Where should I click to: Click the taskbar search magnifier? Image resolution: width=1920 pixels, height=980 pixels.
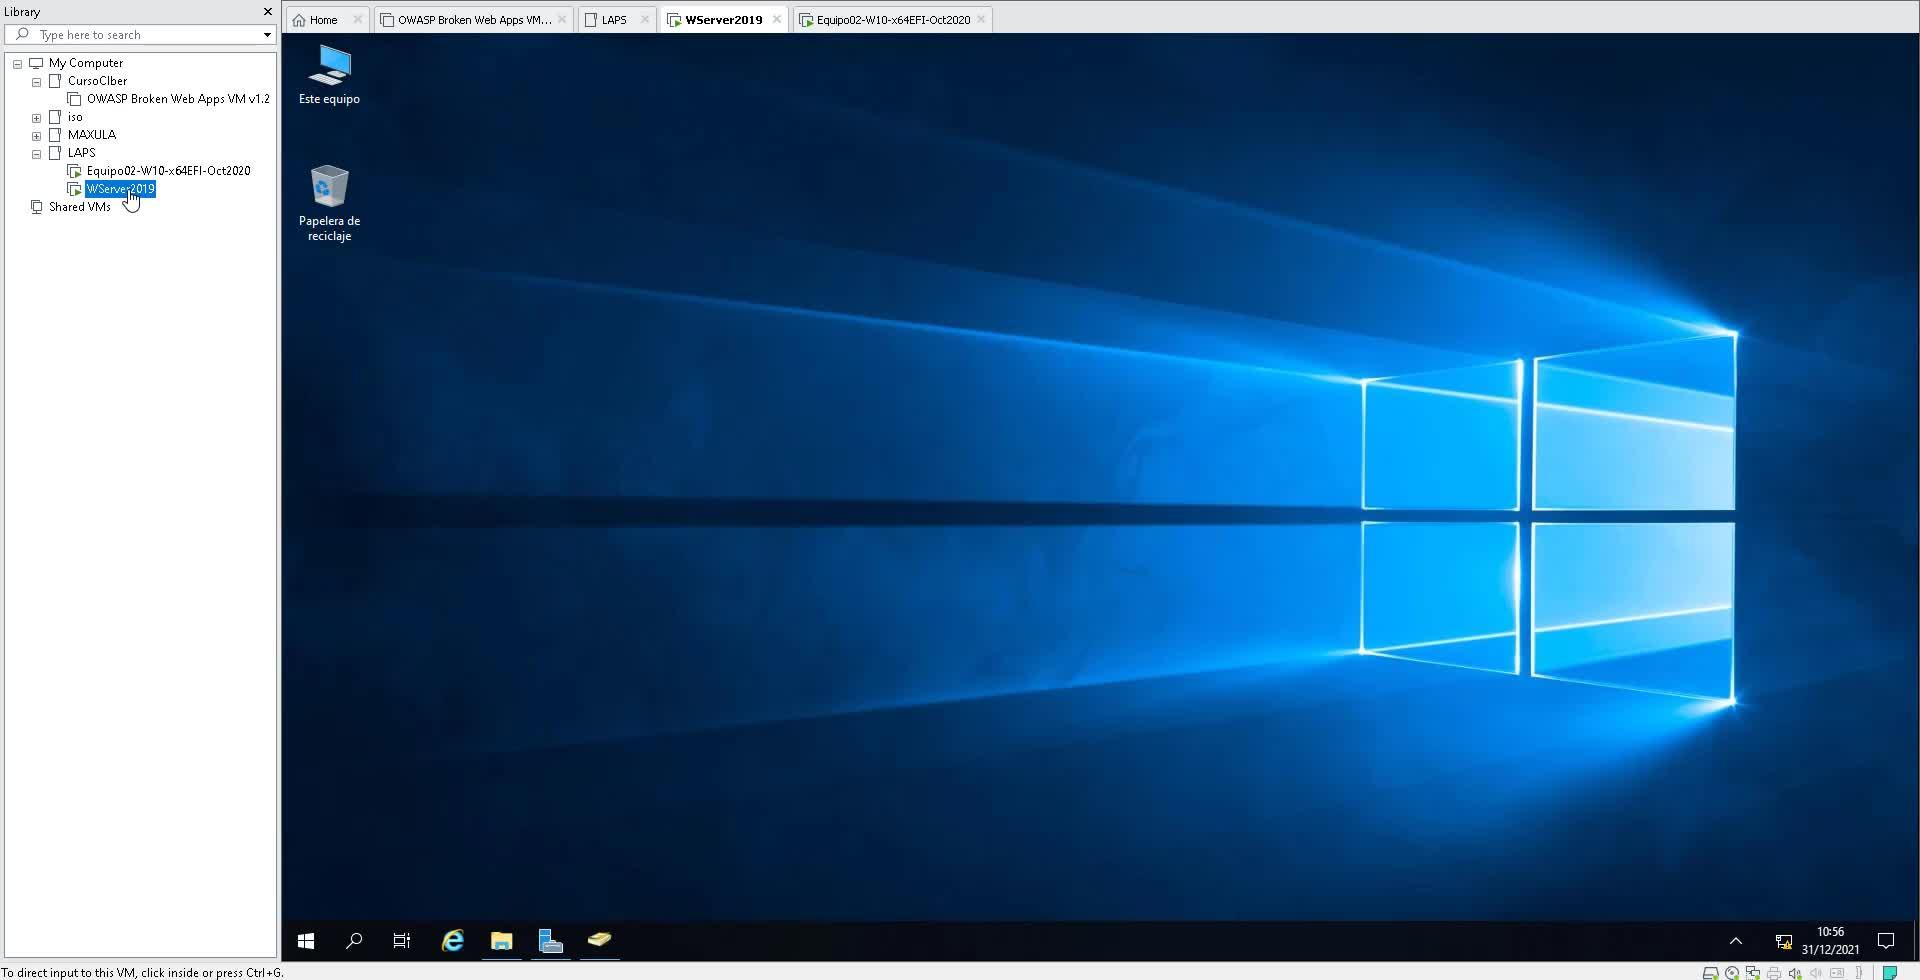pyautogui.click(x=354, y=940)
